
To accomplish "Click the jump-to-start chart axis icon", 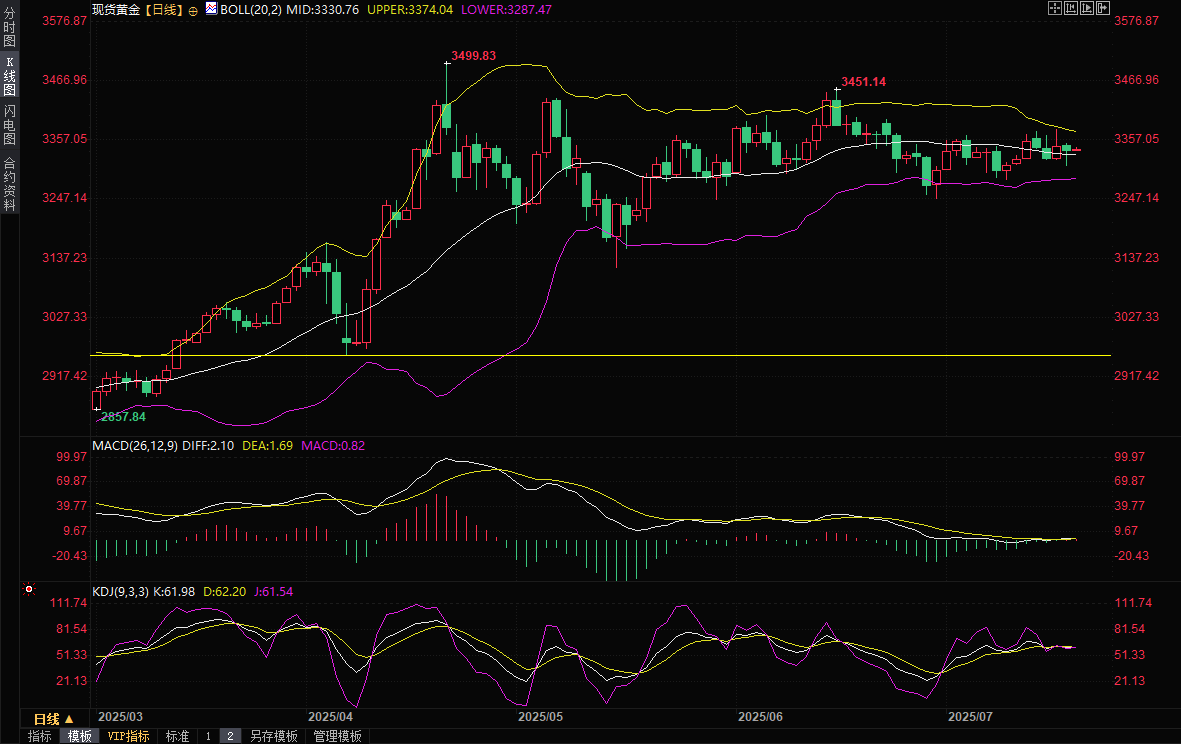I will pos(1071,8).
